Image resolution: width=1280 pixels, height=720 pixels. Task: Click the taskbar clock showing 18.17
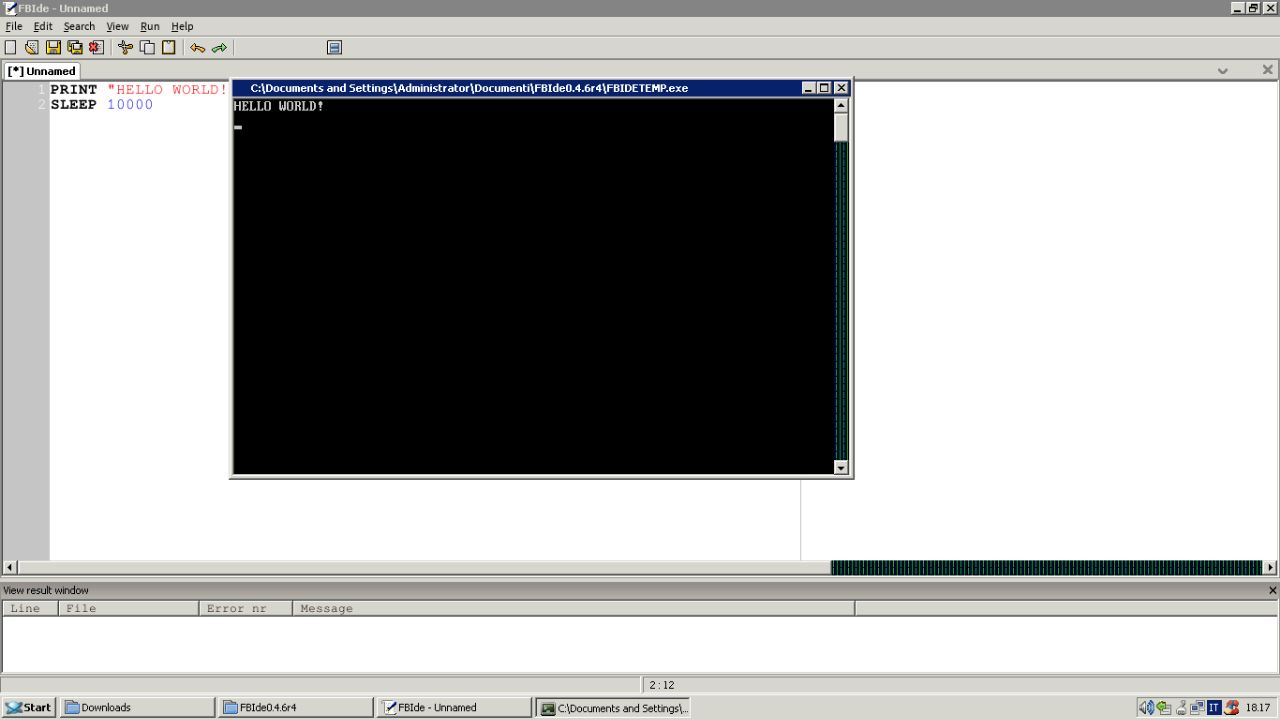click(1257, 707)
